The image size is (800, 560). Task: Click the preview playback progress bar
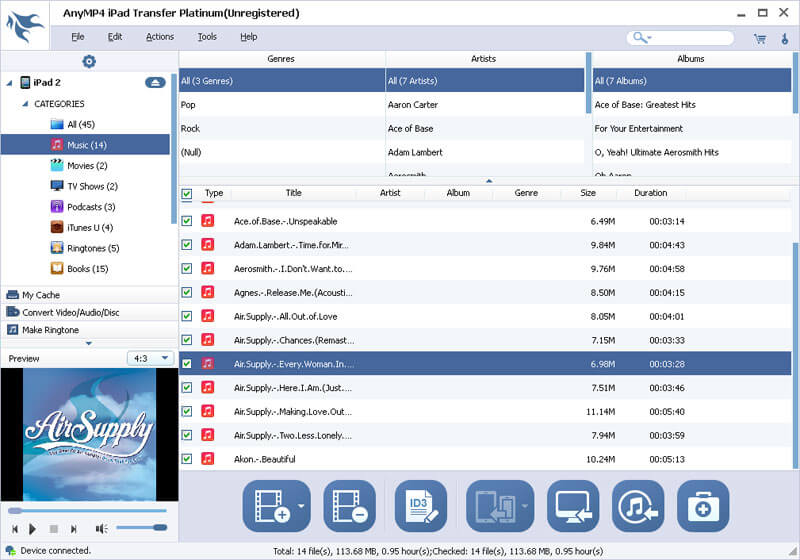pos(87,511)
